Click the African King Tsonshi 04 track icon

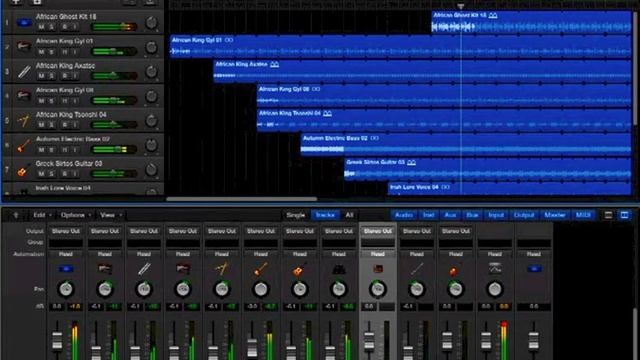[24, 120]
